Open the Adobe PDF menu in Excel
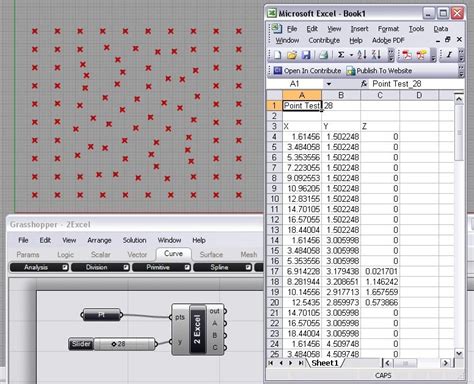Viewport: 474px width, 384px height. click(388, 40)
